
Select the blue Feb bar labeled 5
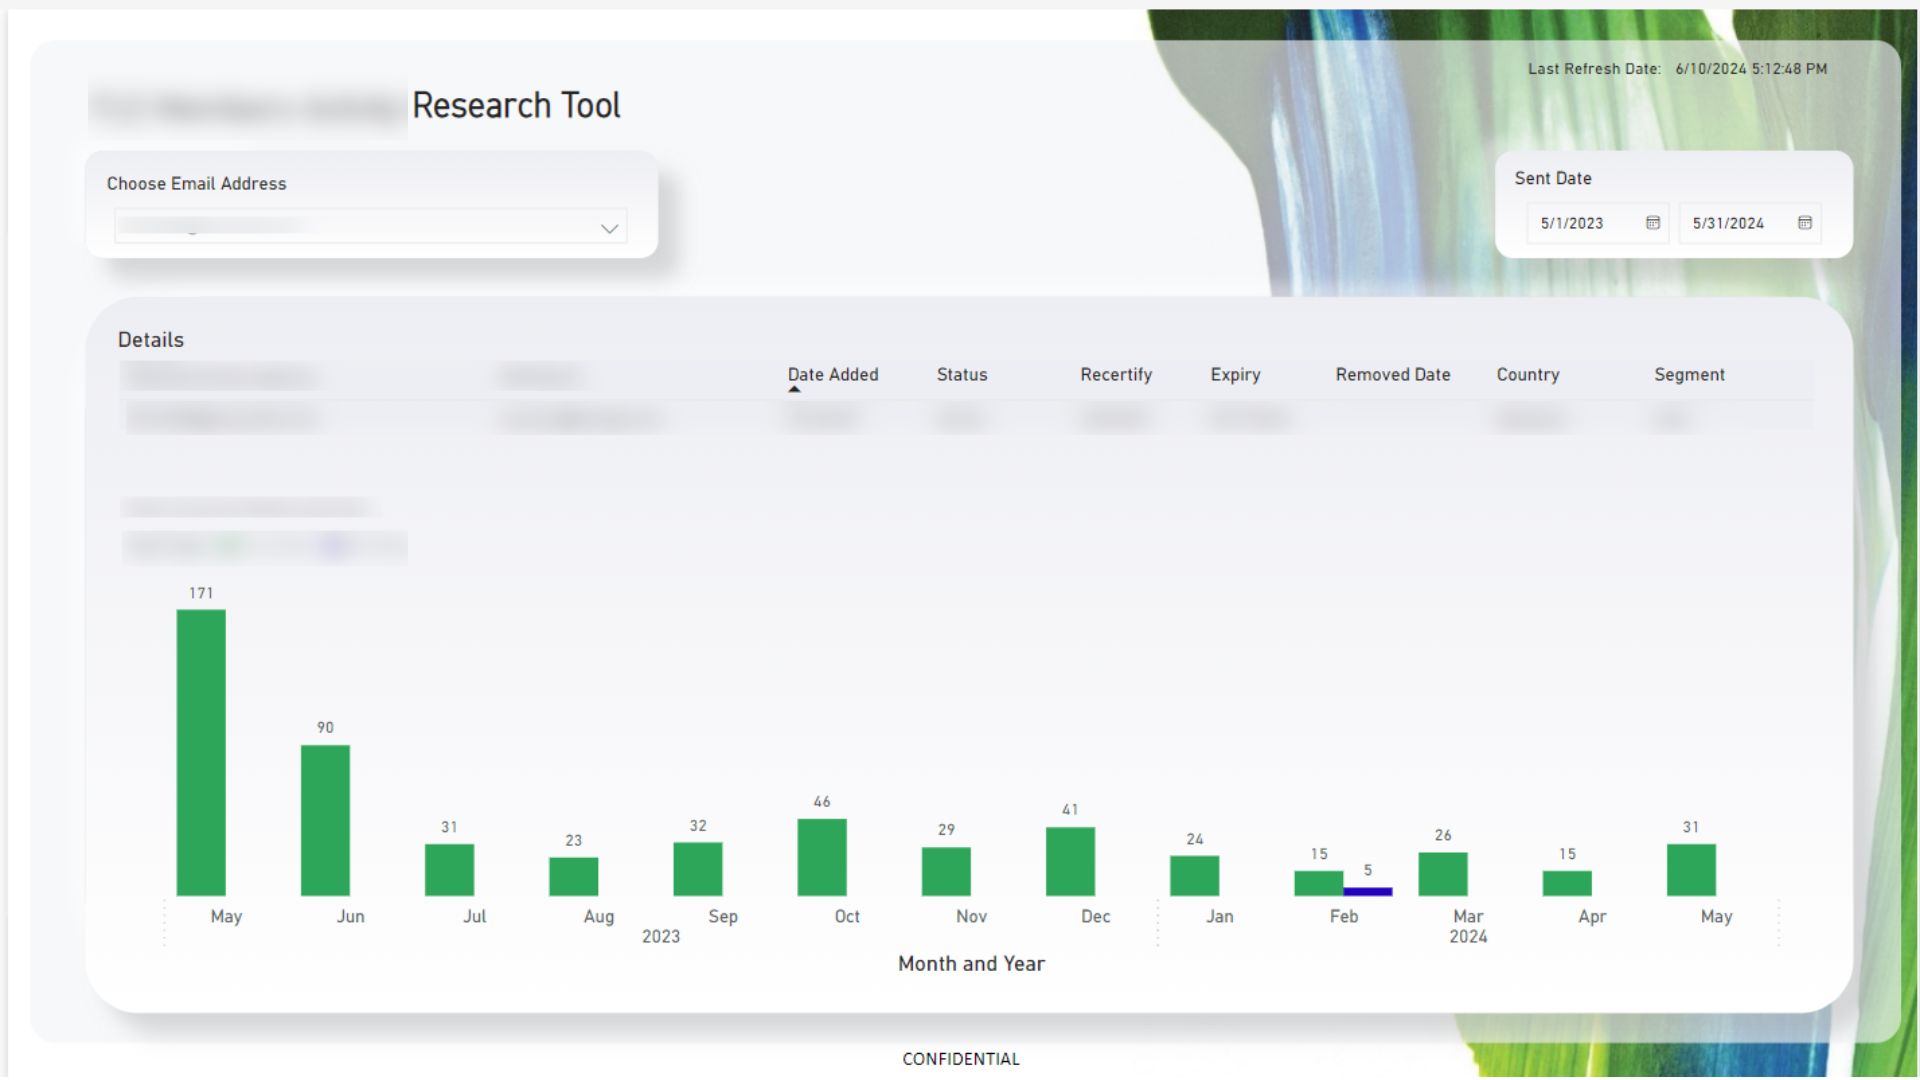(1368, 891)
